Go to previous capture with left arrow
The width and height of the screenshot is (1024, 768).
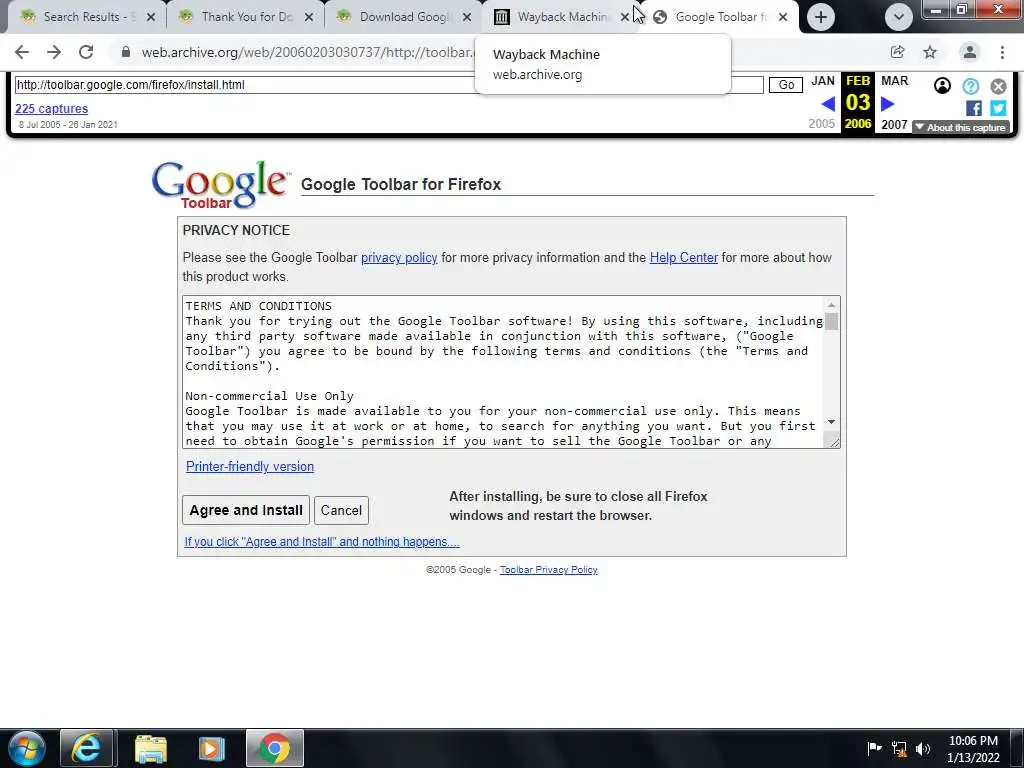click(827, 104)
